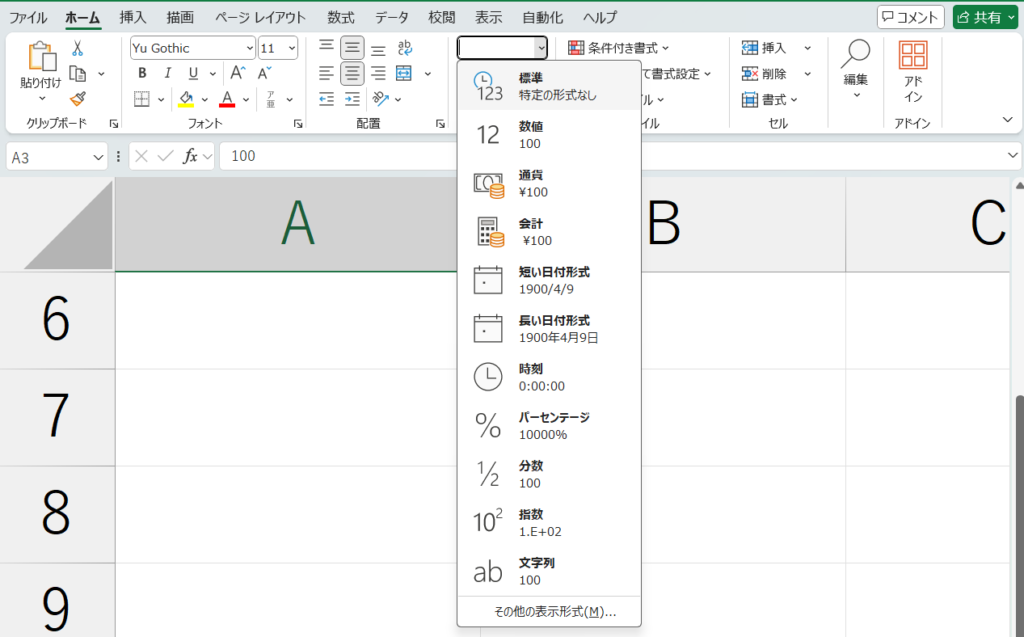
Task: Toggle Italic formatting
Action: (x=167, y=73)
